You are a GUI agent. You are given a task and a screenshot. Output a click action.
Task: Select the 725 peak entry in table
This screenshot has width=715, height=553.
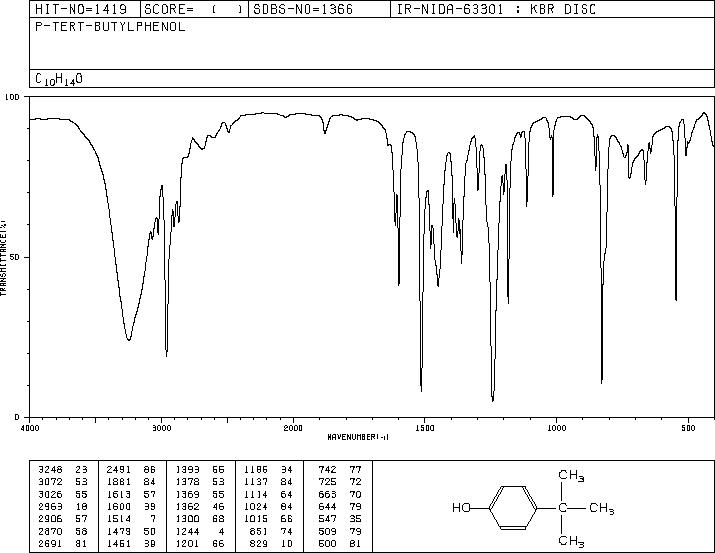(x=340, y=481)
